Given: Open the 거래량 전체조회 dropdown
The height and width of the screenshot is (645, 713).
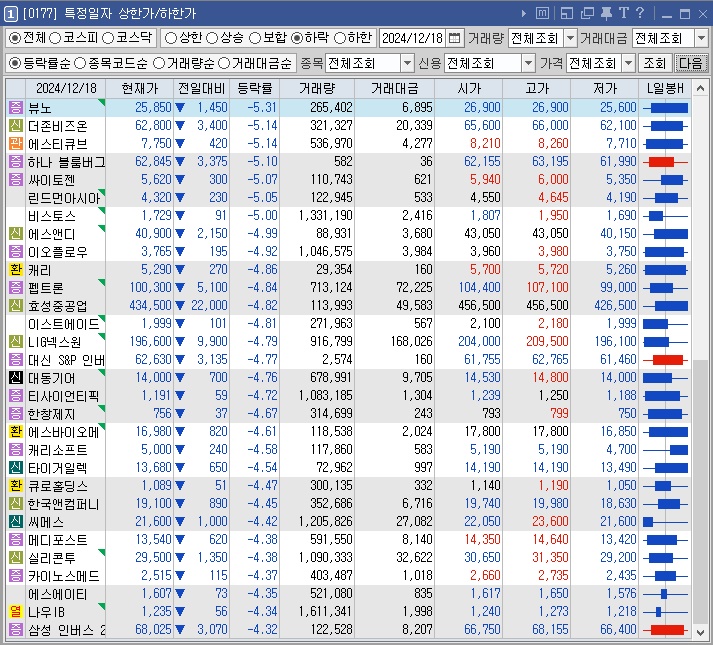Looking at the screenshot, I should [570, 38].
